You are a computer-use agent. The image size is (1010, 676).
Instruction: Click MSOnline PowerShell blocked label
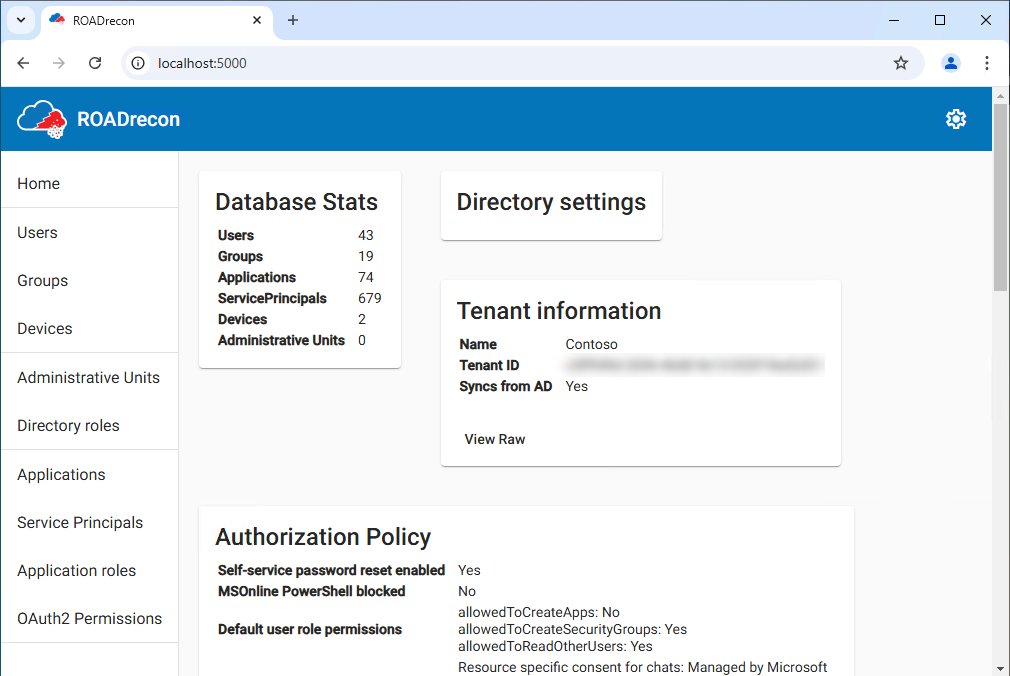[311, 592]
